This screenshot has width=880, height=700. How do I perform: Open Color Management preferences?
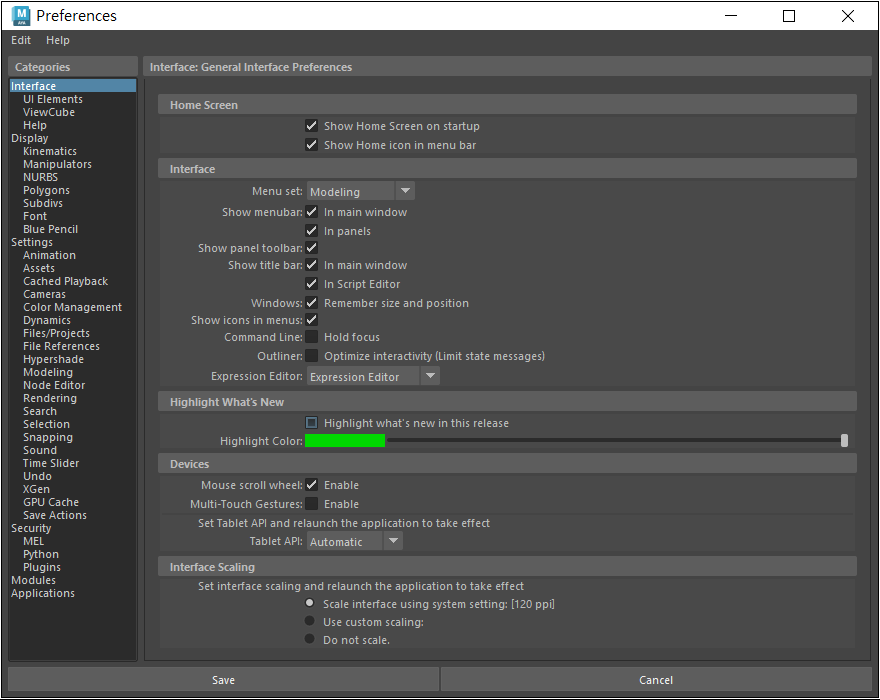[72, 307]
